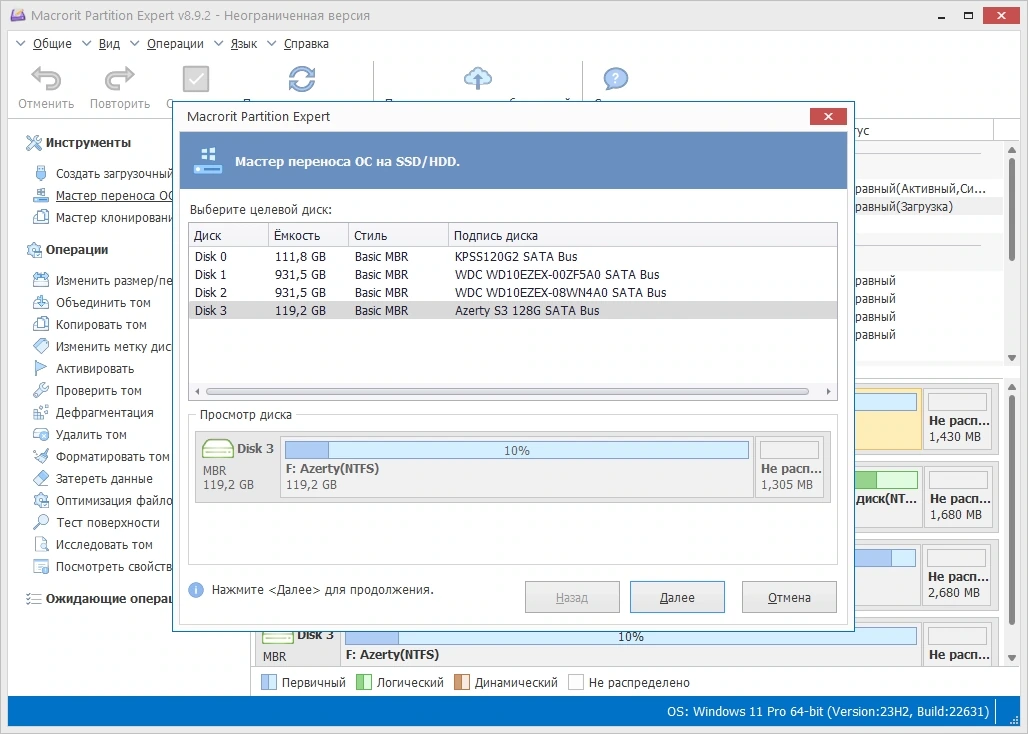
Task: Click the Диск column header
Action: click(229, 235)
